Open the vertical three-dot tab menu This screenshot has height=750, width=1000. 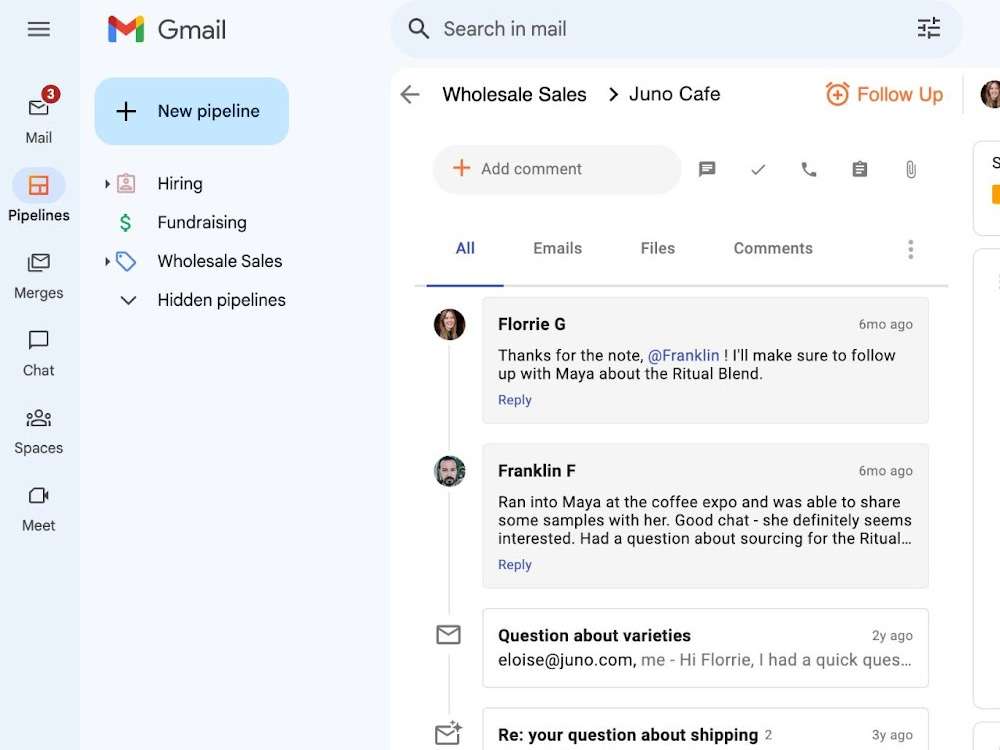click(911, 249)
